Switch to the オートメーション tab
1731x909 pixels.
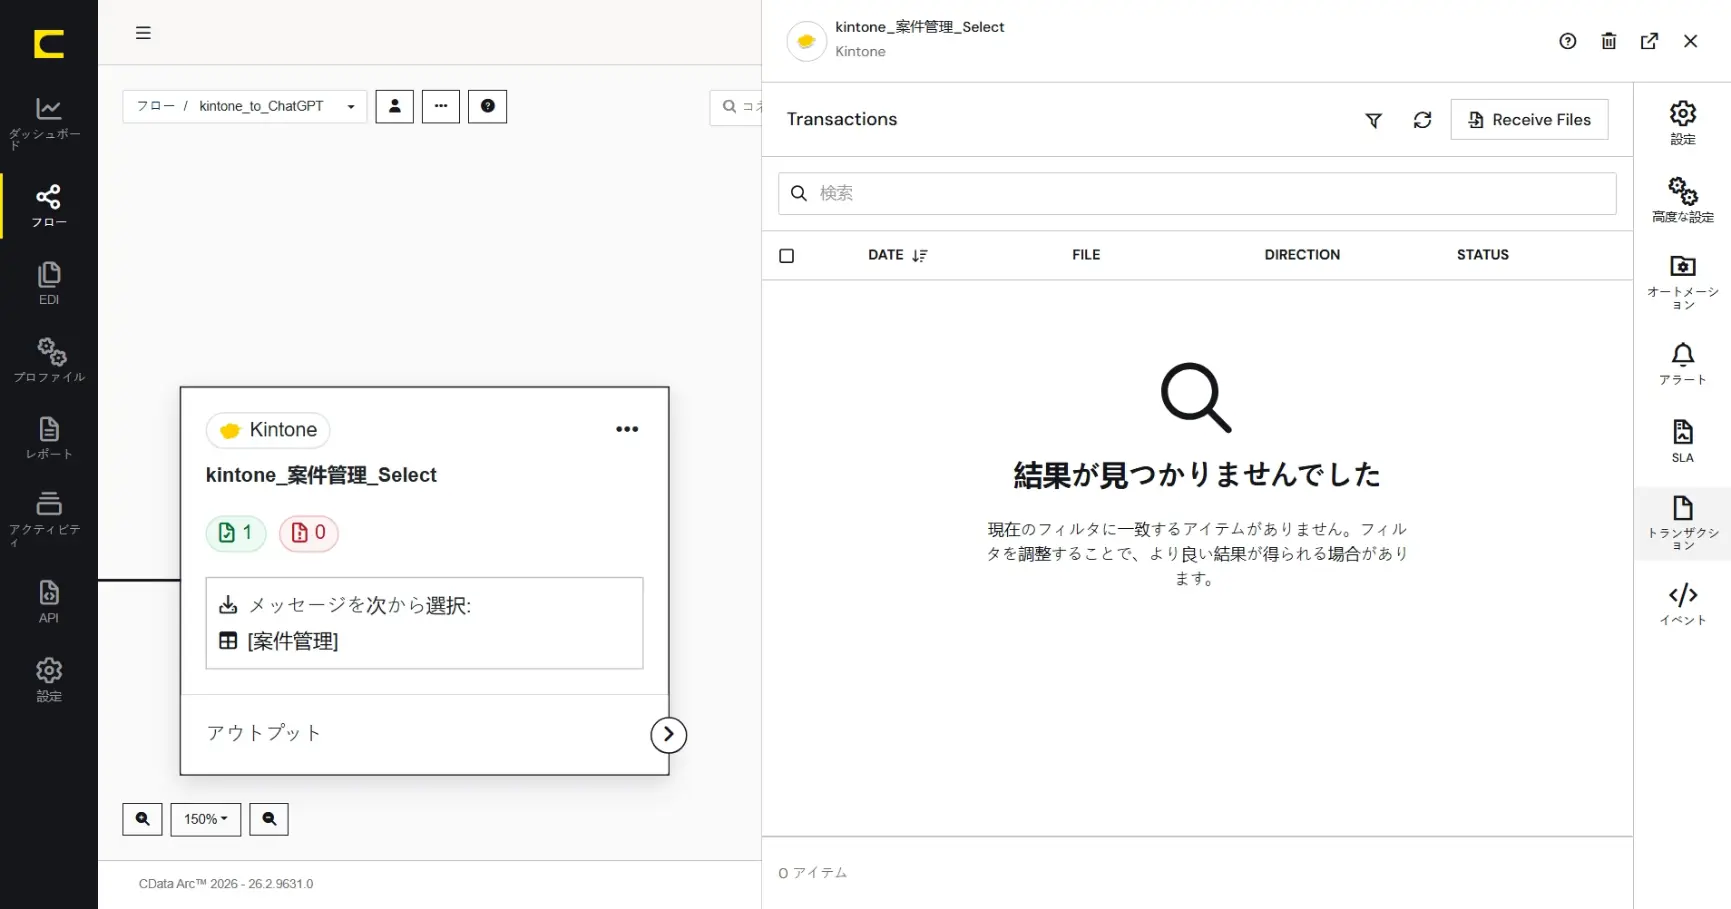1683,282
